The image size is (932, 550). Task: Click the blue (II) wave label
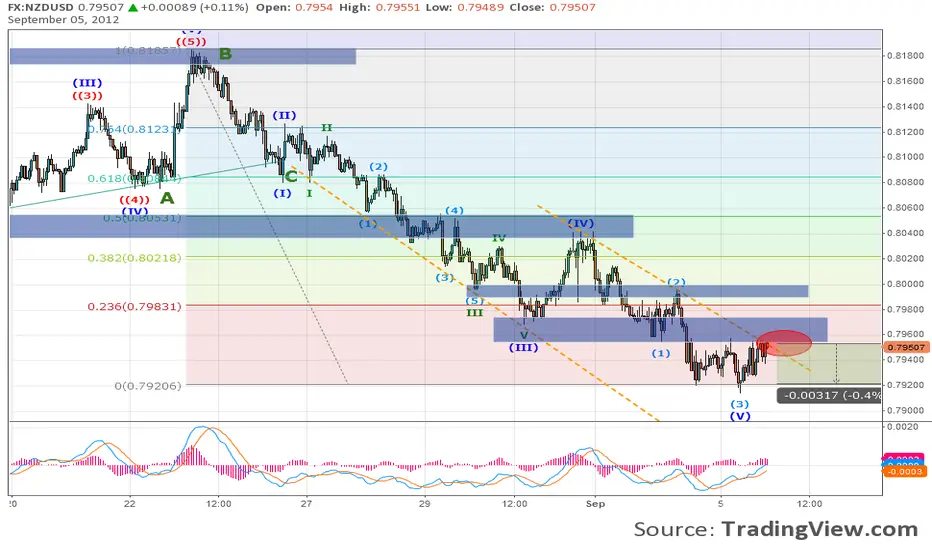[x=284, y=115]
